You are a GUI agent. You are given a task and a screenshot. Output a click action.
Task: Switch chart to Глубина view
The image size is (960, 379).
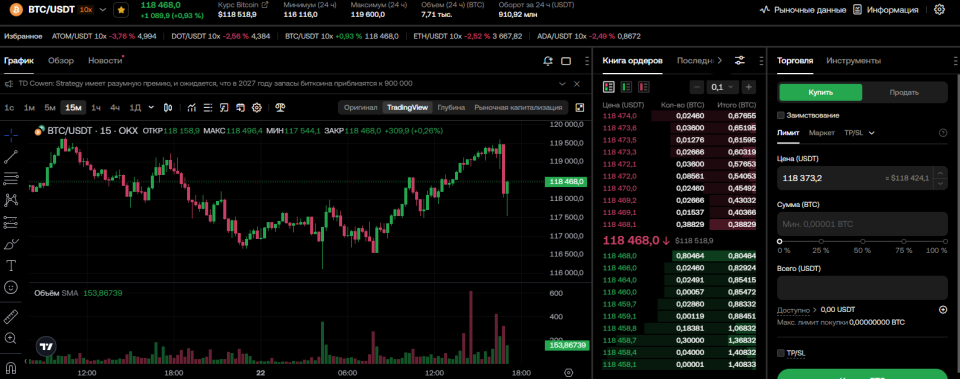(451, 108)
